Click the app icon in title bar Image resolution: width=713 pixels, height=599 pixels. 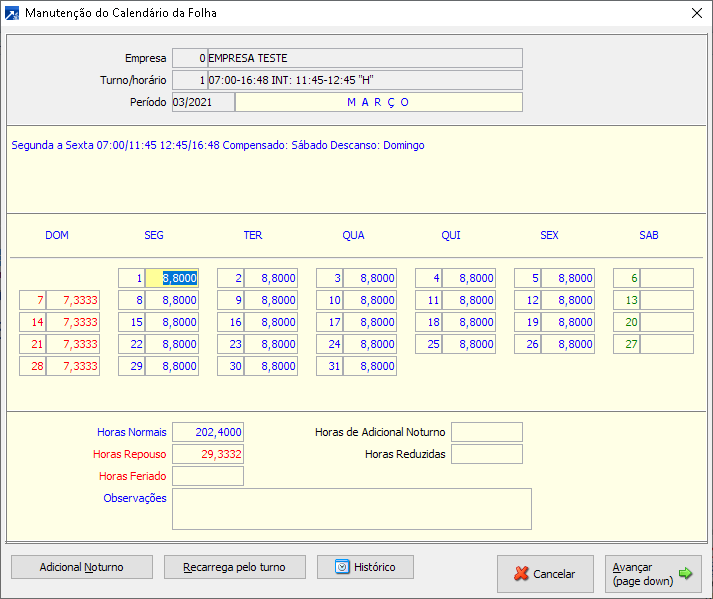pyautogui.click(x=13, y=13)
